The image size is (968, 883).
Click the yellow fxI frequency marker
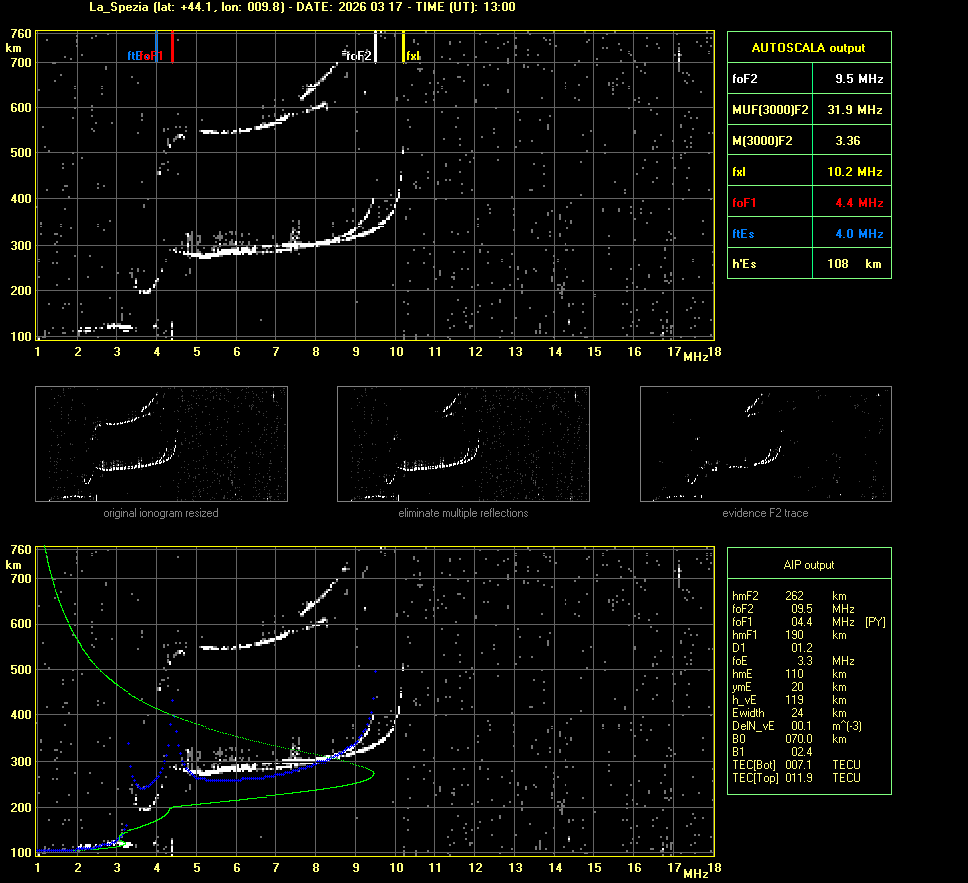[x=403, y=47]
